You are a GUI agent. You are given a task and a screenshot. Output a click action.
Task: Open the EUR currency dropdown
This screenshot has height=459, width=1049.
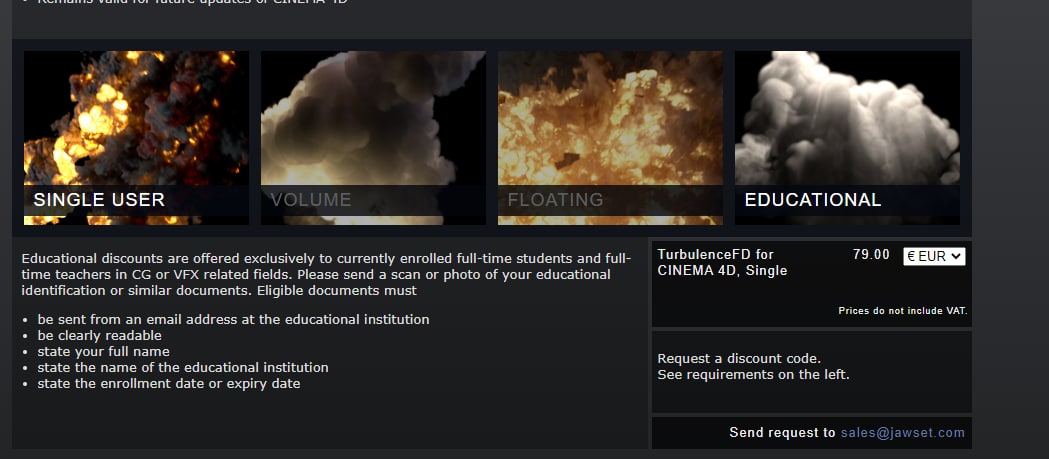(x=934, y=256)
